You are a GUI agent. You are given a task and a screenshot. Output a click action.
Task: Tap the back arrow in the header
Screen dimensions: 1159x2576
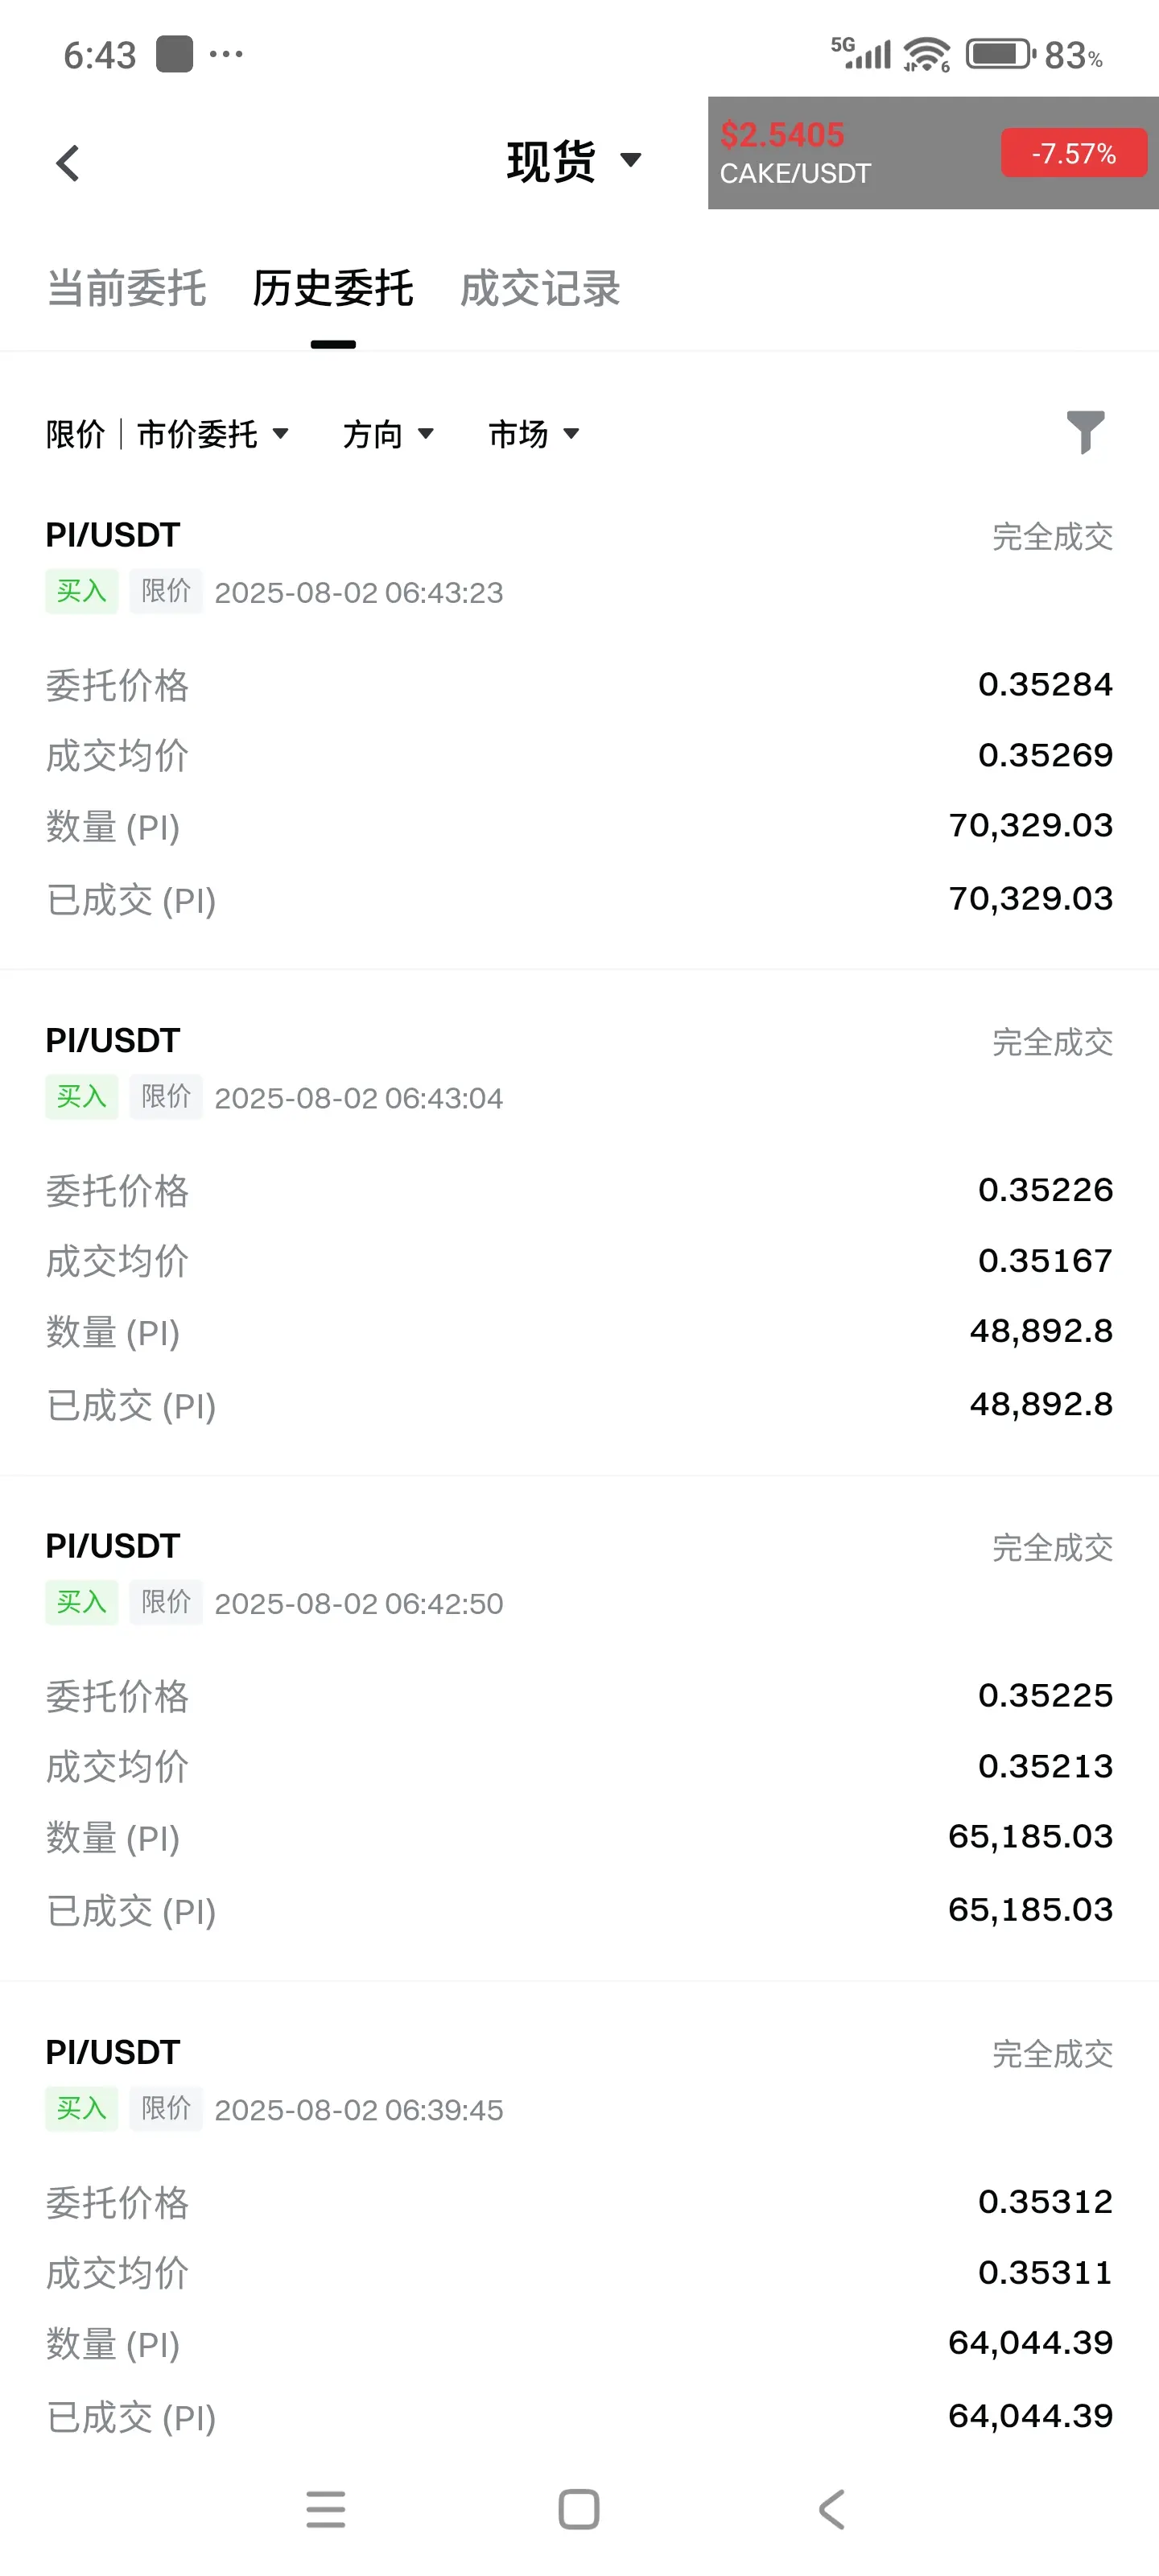point(68,163)
